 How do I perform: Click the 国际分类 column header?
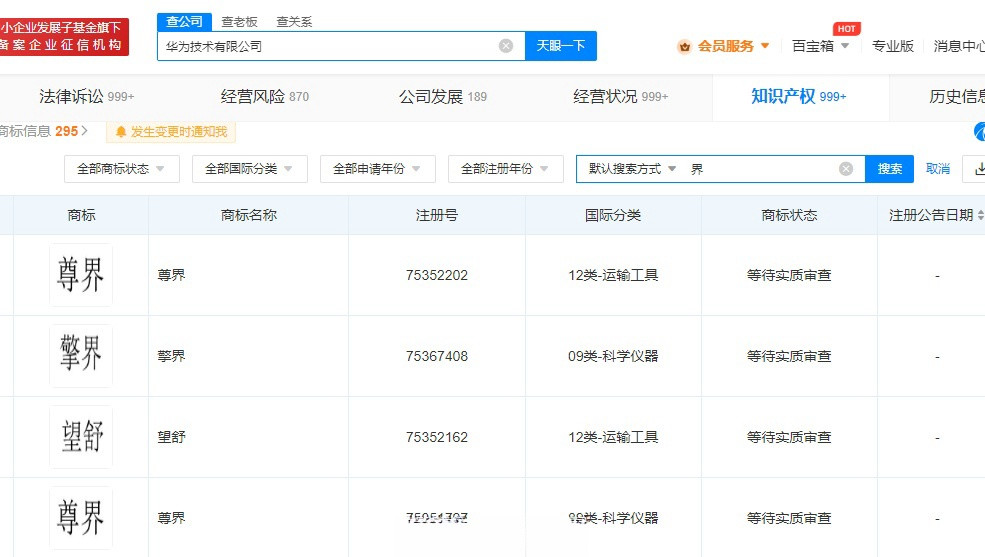coord(613,215)
